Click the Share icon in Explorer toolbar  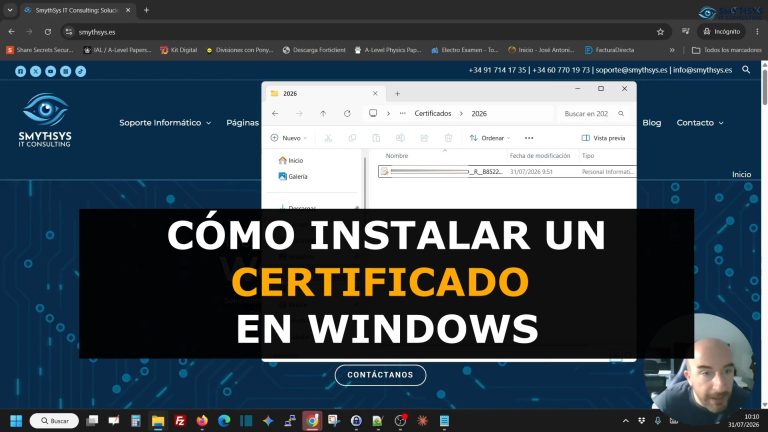(424, 138)
